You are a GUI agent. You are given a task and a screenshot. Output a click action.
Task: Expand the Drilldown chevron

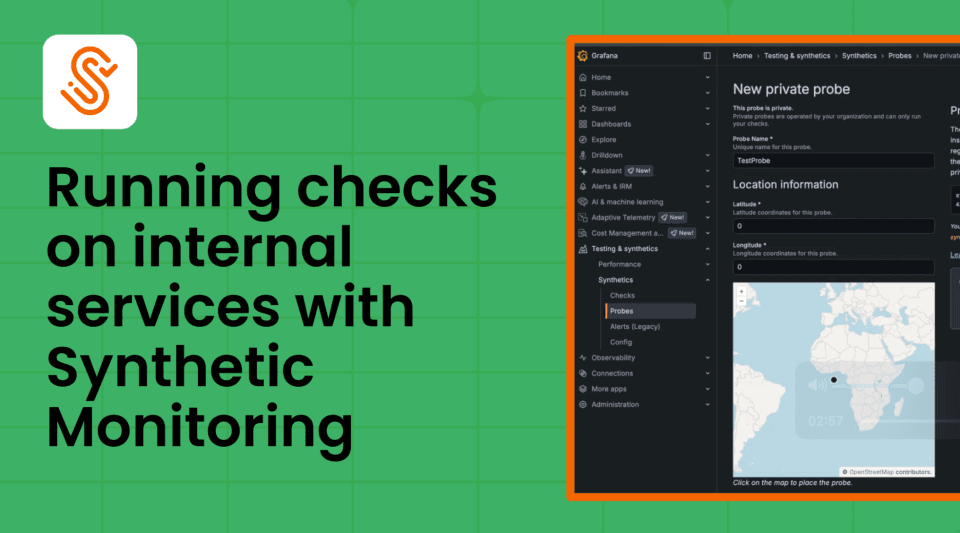coord(708,155)
